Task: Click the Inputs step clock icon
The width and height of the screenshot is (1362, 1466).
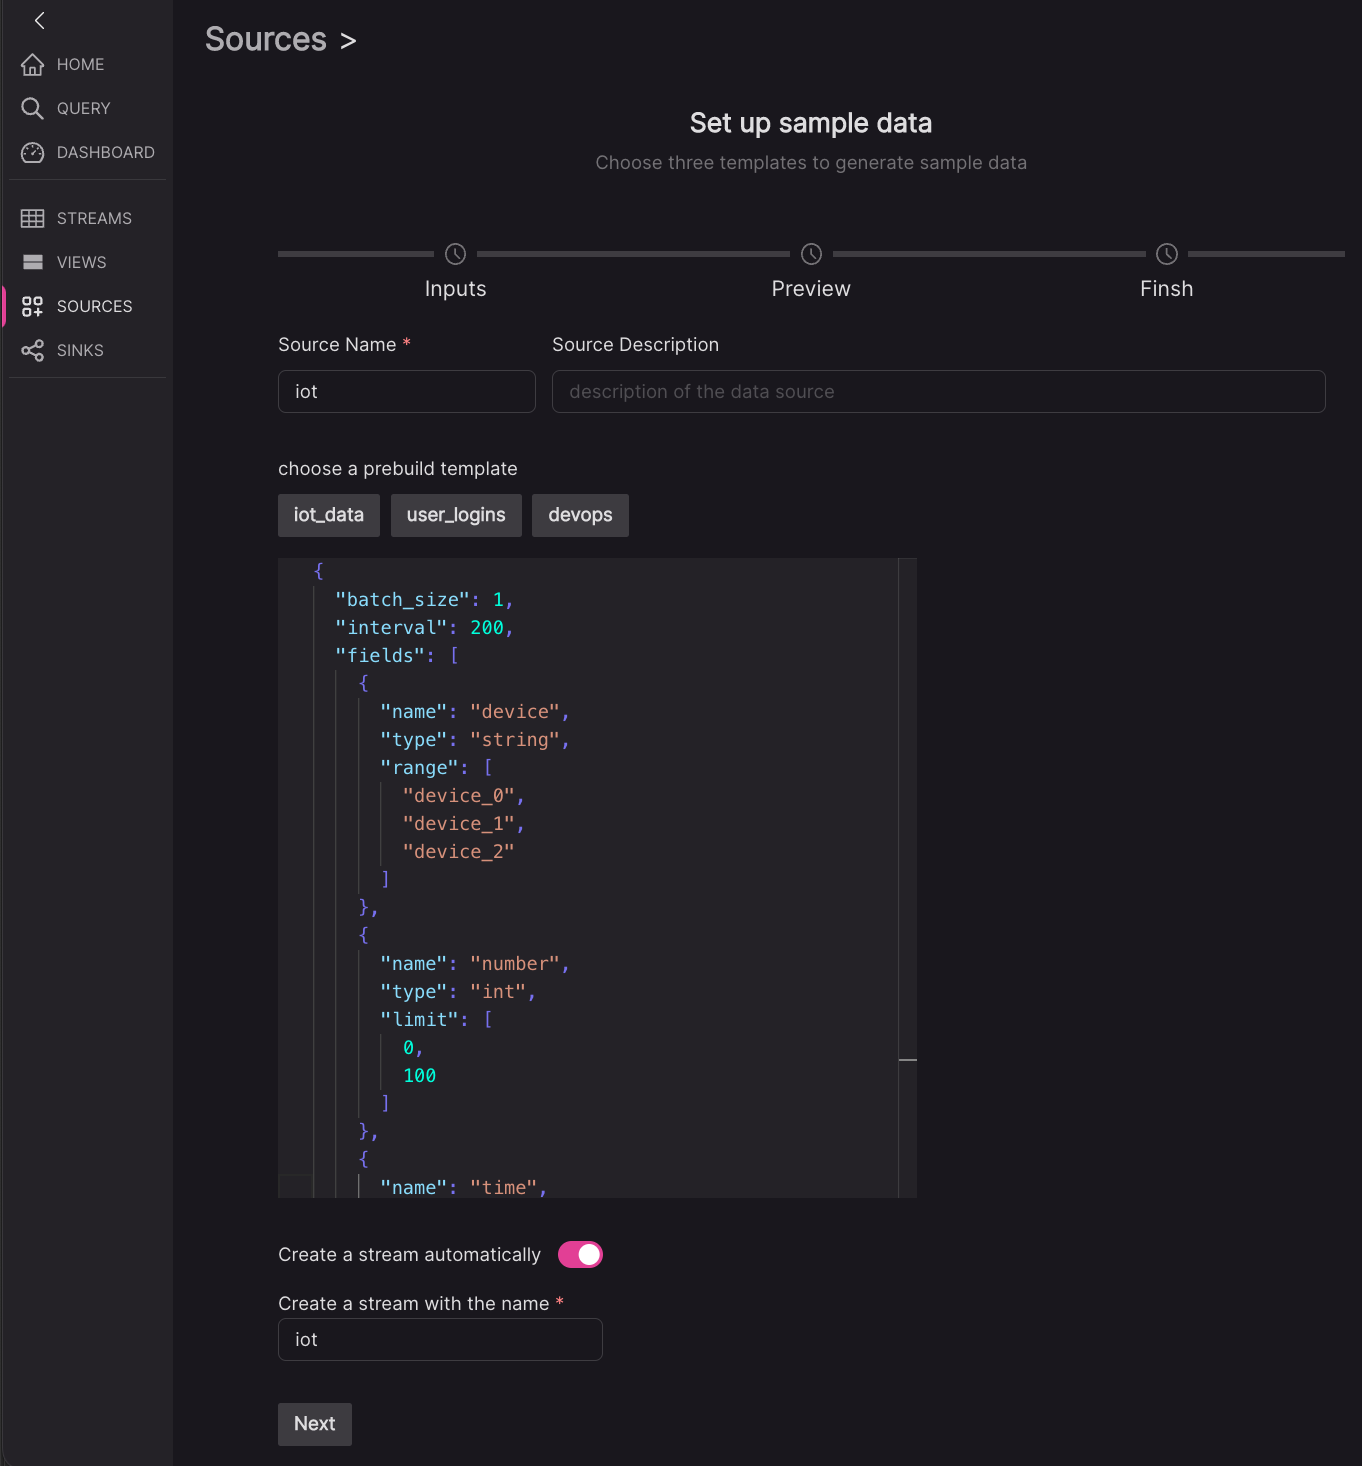Action: tap(455, 254)
